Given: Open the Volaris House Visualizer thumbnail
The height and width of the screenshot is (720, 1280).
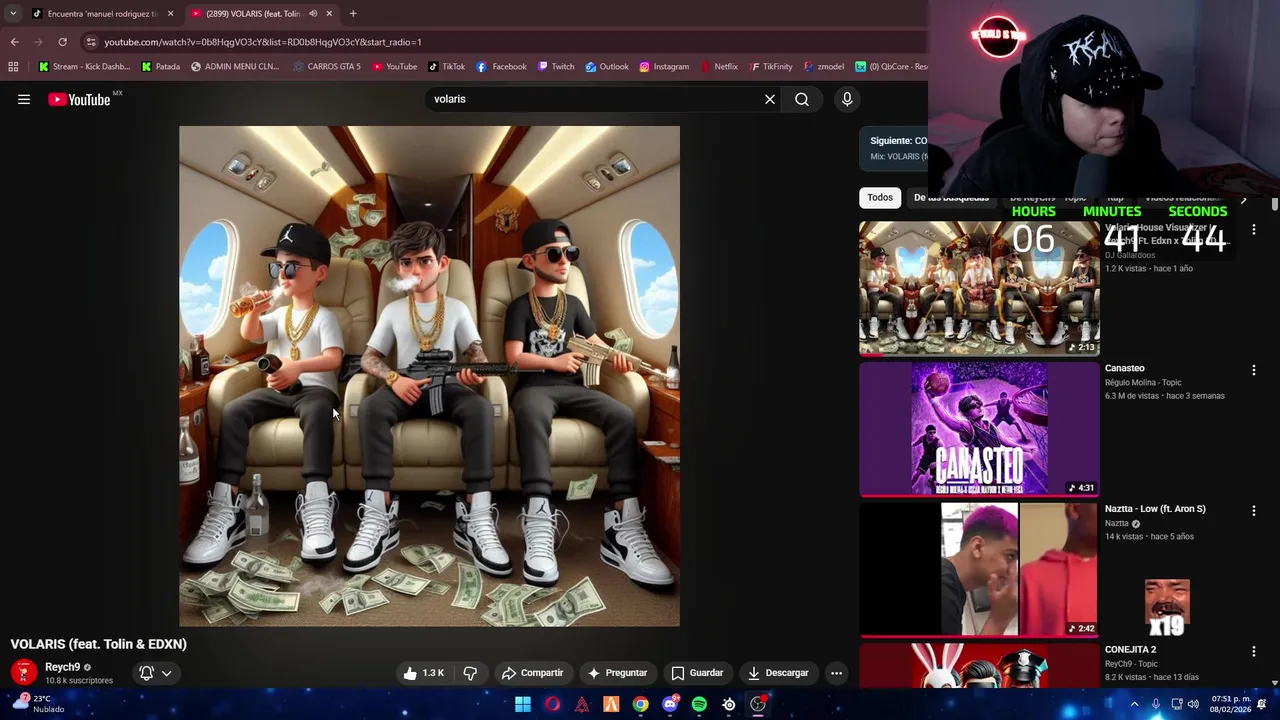Looking at the screenshot, I should tap(979, 288).
